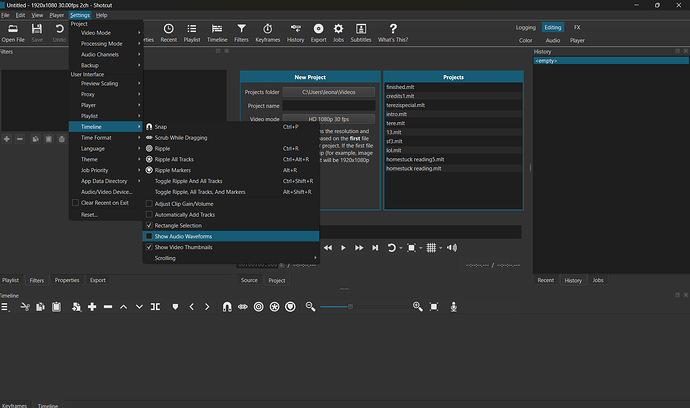Click the Projects folder path button

tap(329, 92)
